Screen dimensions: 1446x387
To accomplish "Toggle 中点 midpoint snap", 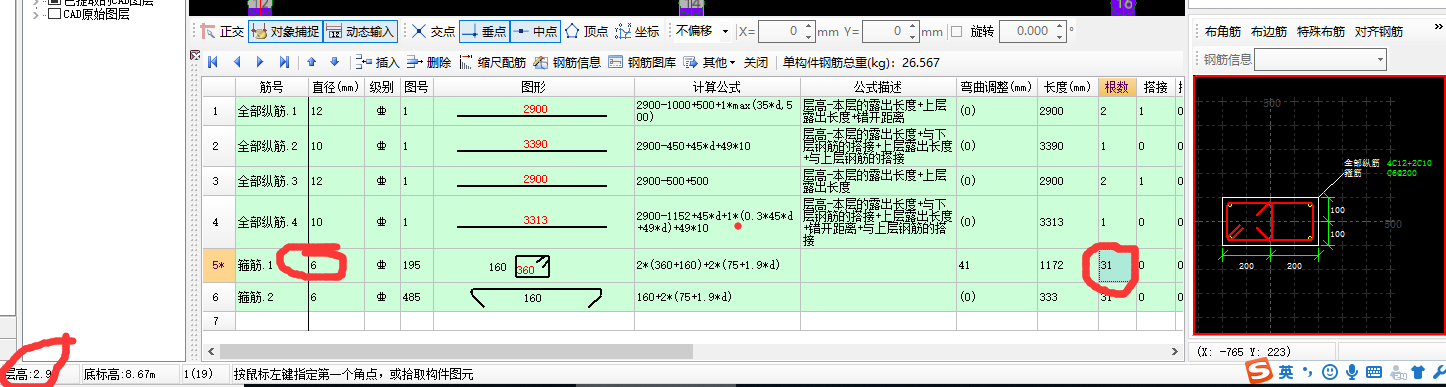I will 535,32.
